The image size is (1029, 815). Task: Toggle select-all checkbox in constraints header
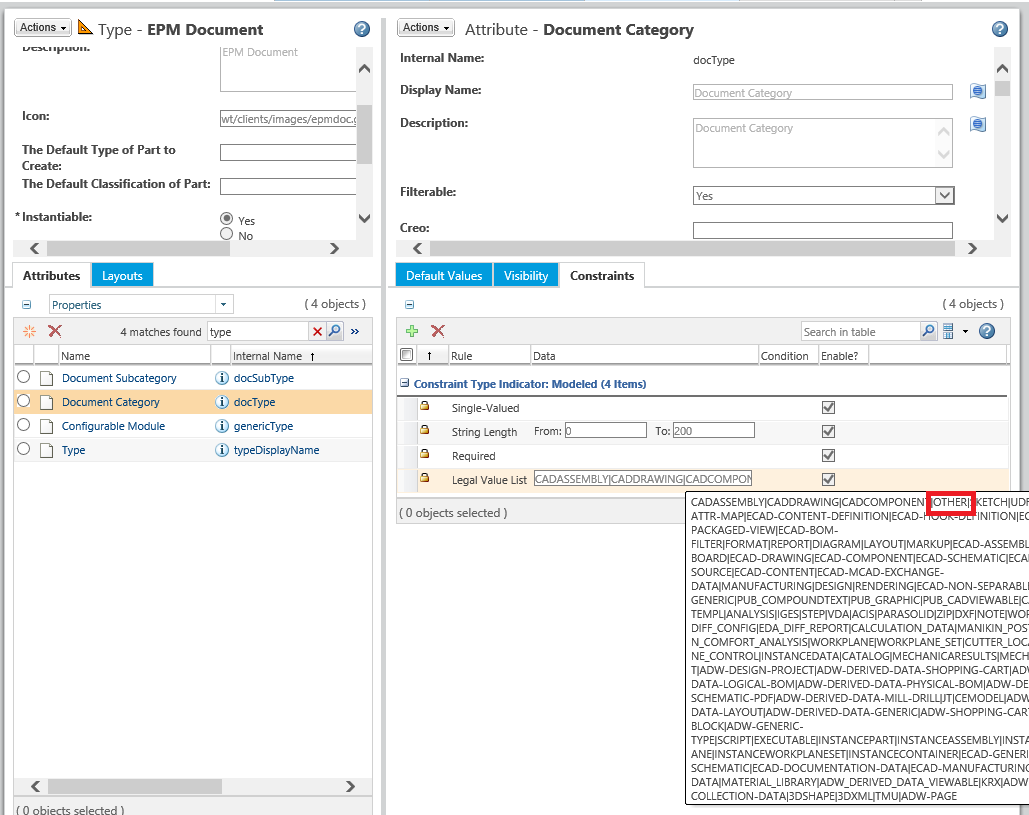[x=407, y=355]
